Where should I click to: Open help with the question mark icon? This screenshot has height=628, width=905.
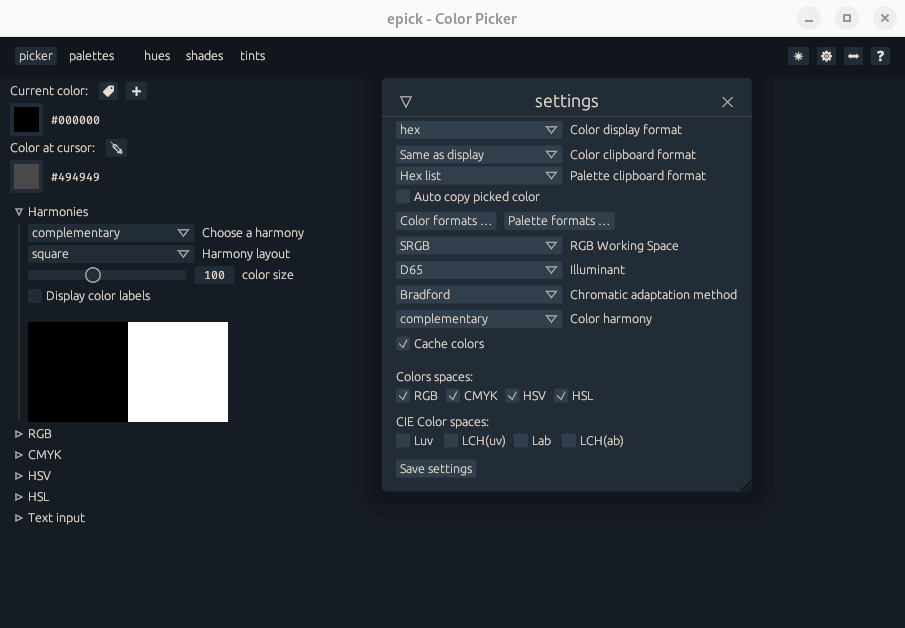[x=880, y=56]
